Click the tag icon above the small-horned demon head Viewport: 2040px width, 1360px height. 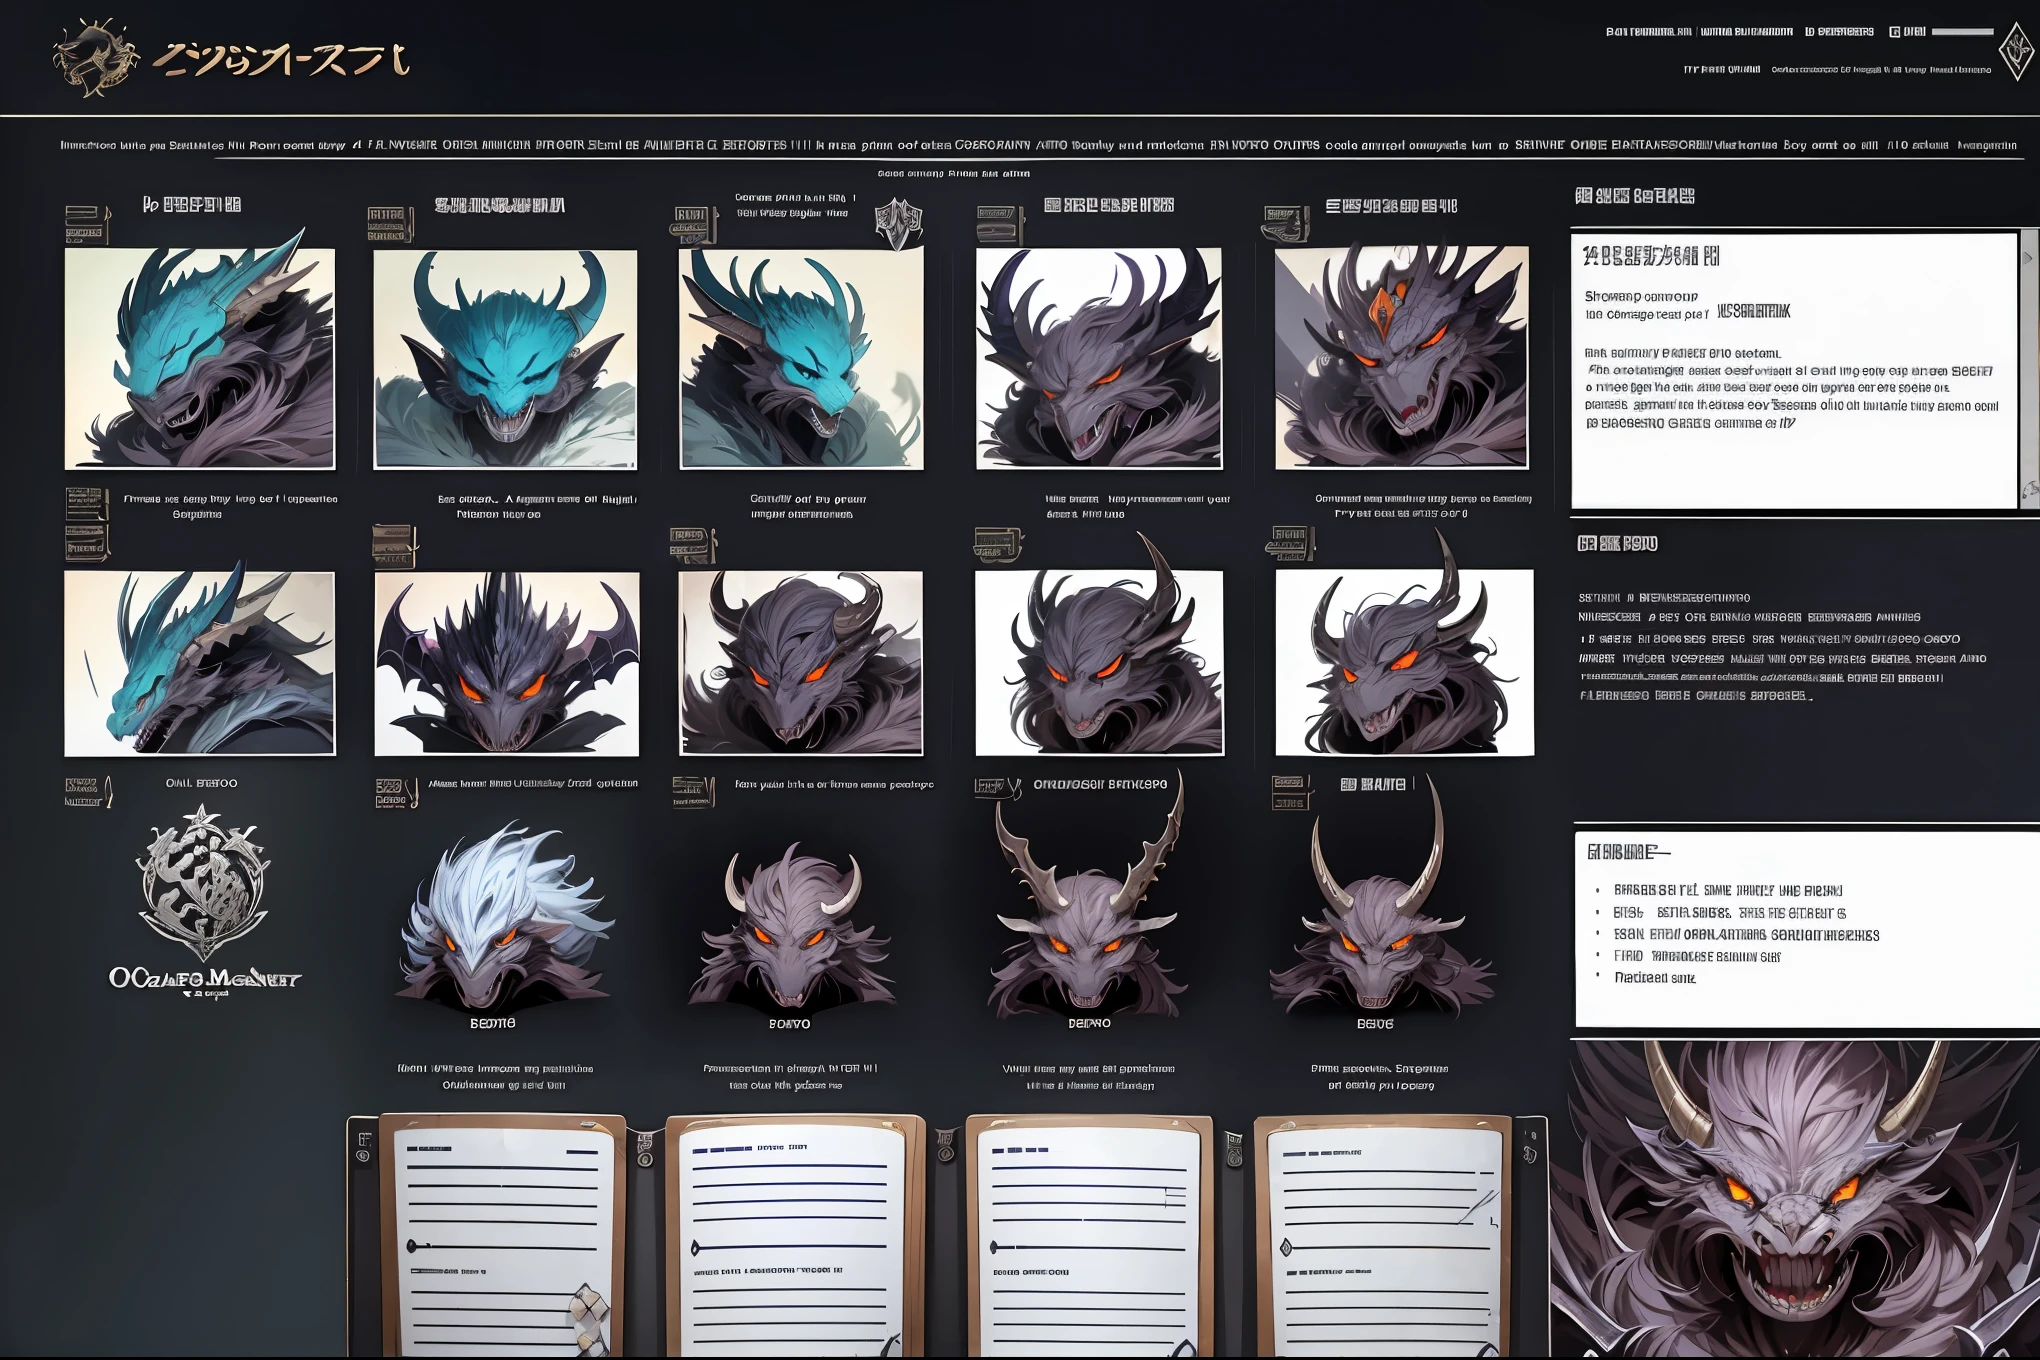click(x=693, y=791)
